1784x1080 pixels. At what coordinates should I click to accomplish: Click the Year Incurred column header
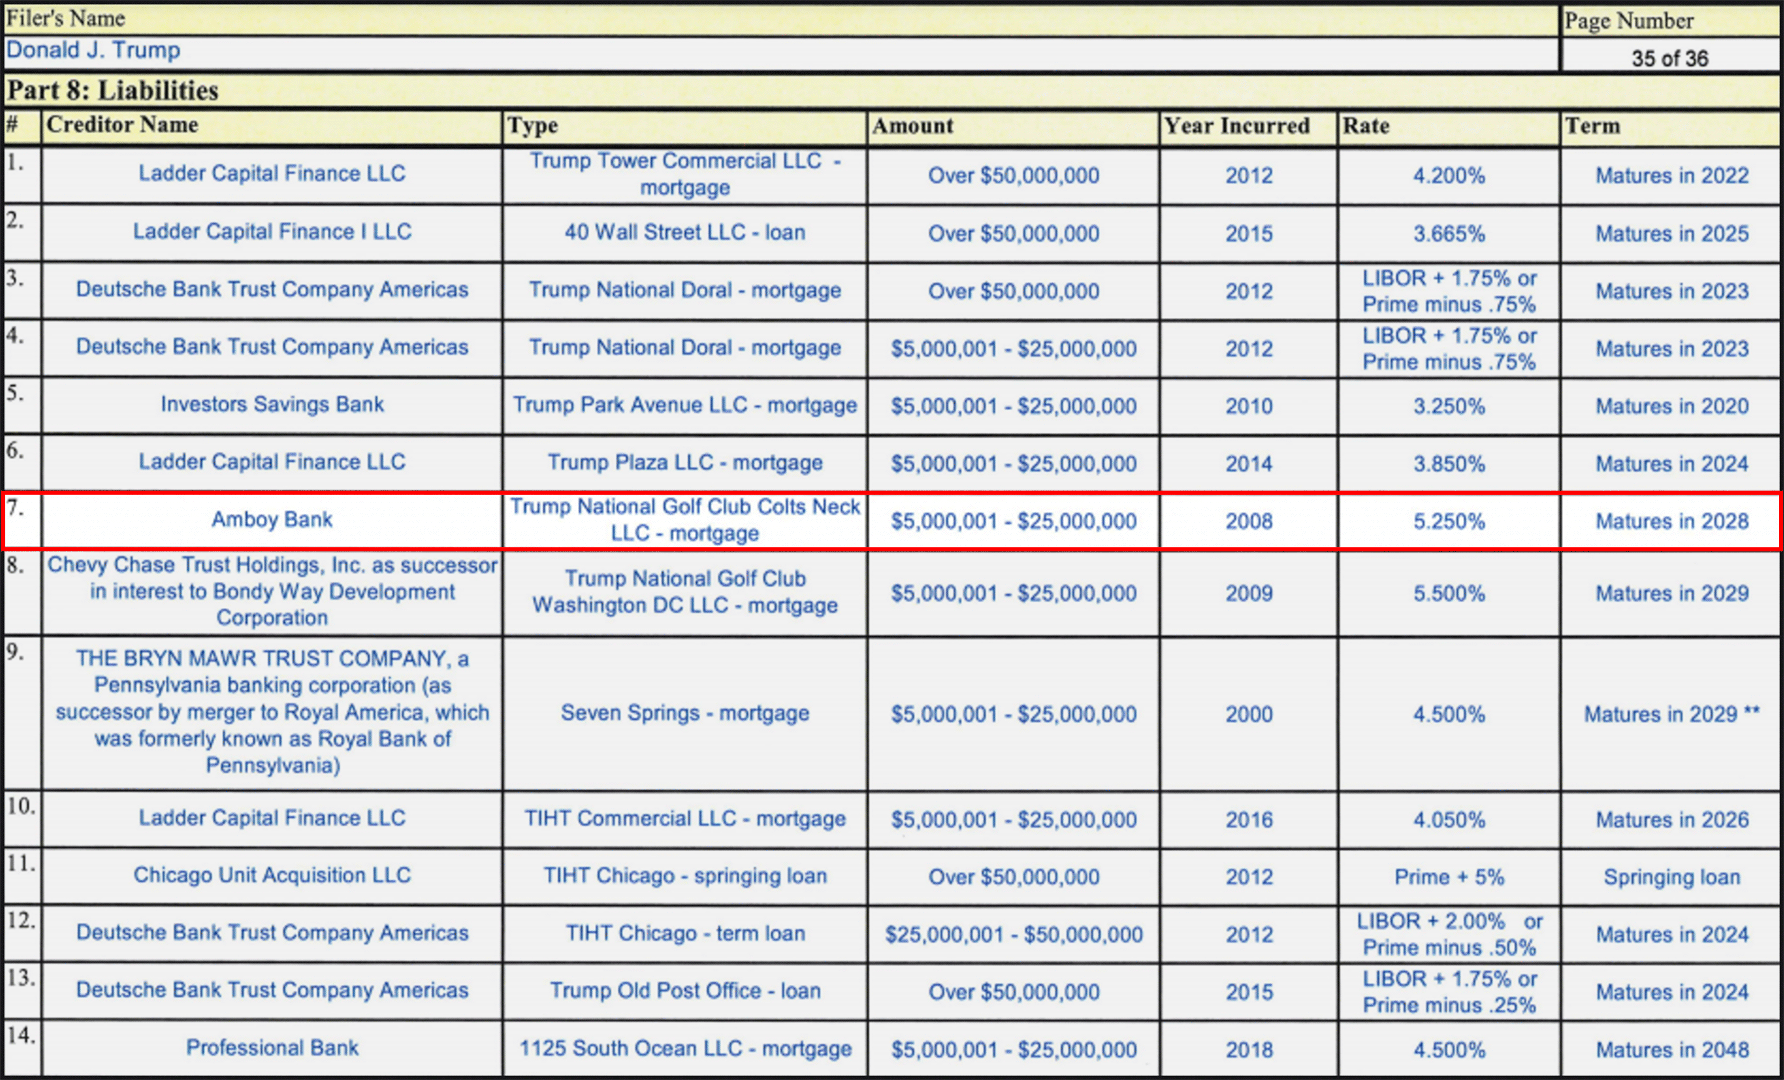1236,126
